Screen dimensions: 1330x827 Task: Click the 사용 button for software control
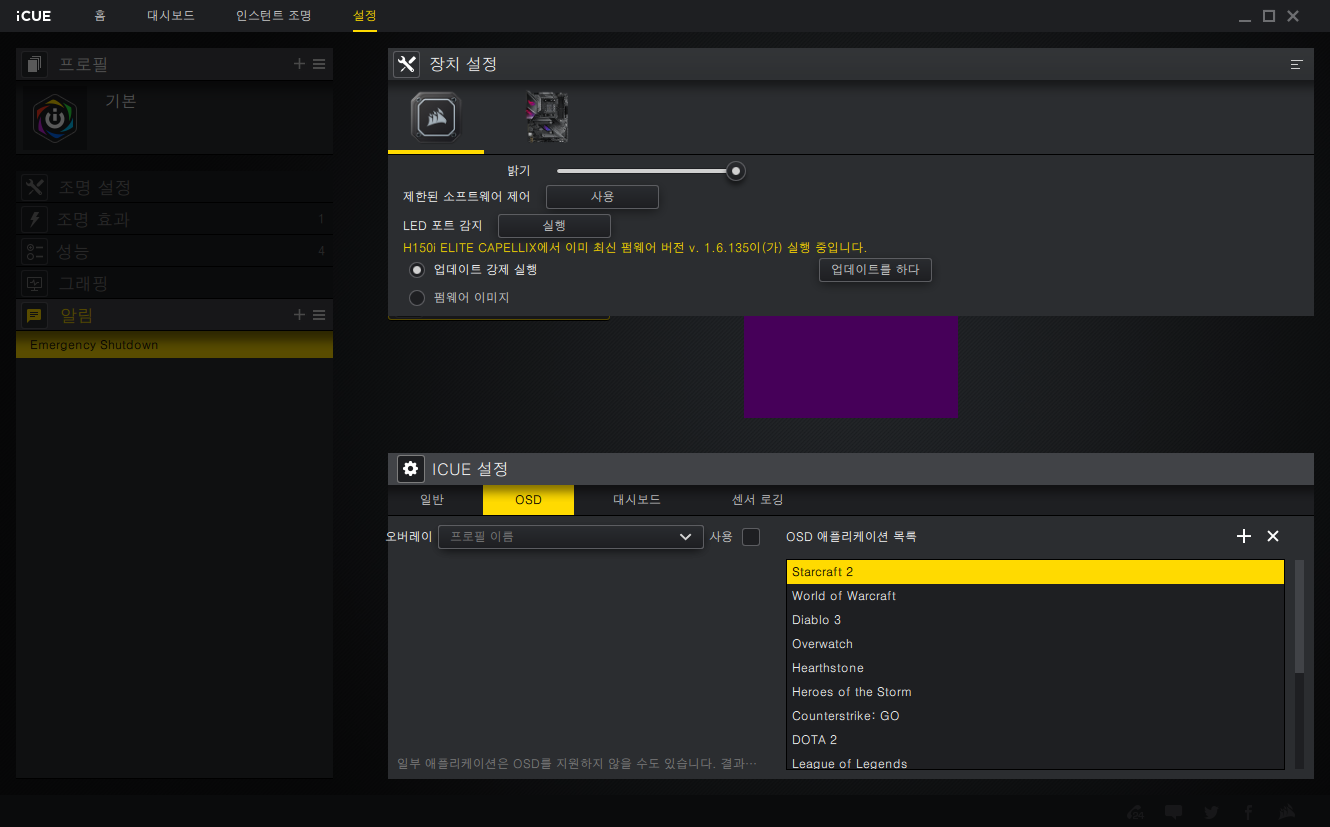(x=602, y=197)
